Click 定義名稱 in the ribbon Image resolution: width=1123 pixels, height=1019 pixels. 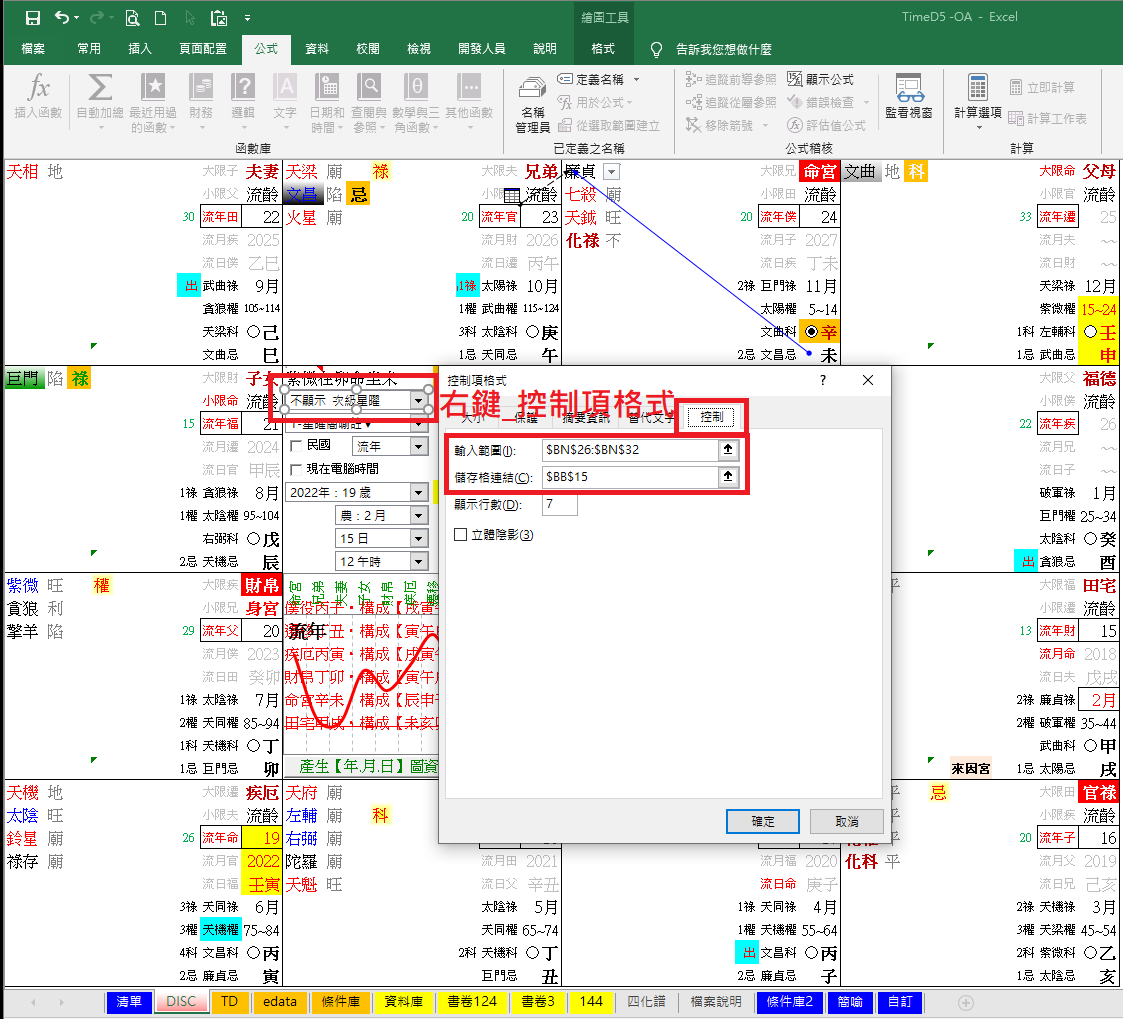pyautogui.click(x=592, y=79)
